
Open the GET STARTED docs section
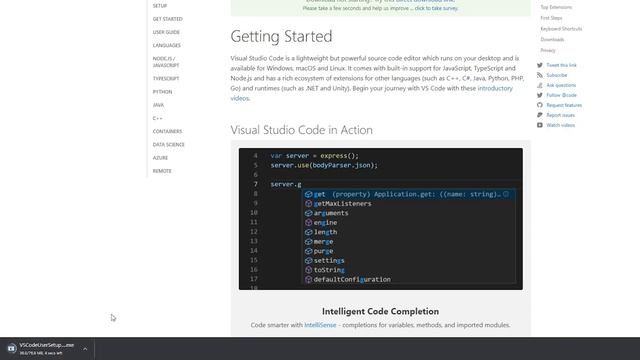[167, 19]
